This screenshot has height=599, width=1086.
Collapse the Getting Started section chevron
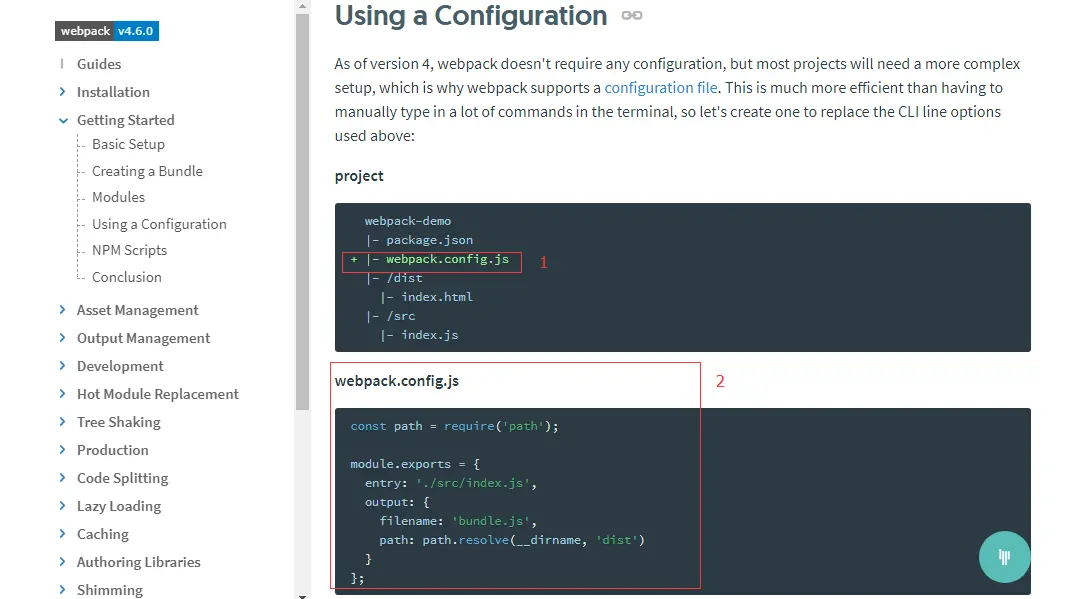63,120
